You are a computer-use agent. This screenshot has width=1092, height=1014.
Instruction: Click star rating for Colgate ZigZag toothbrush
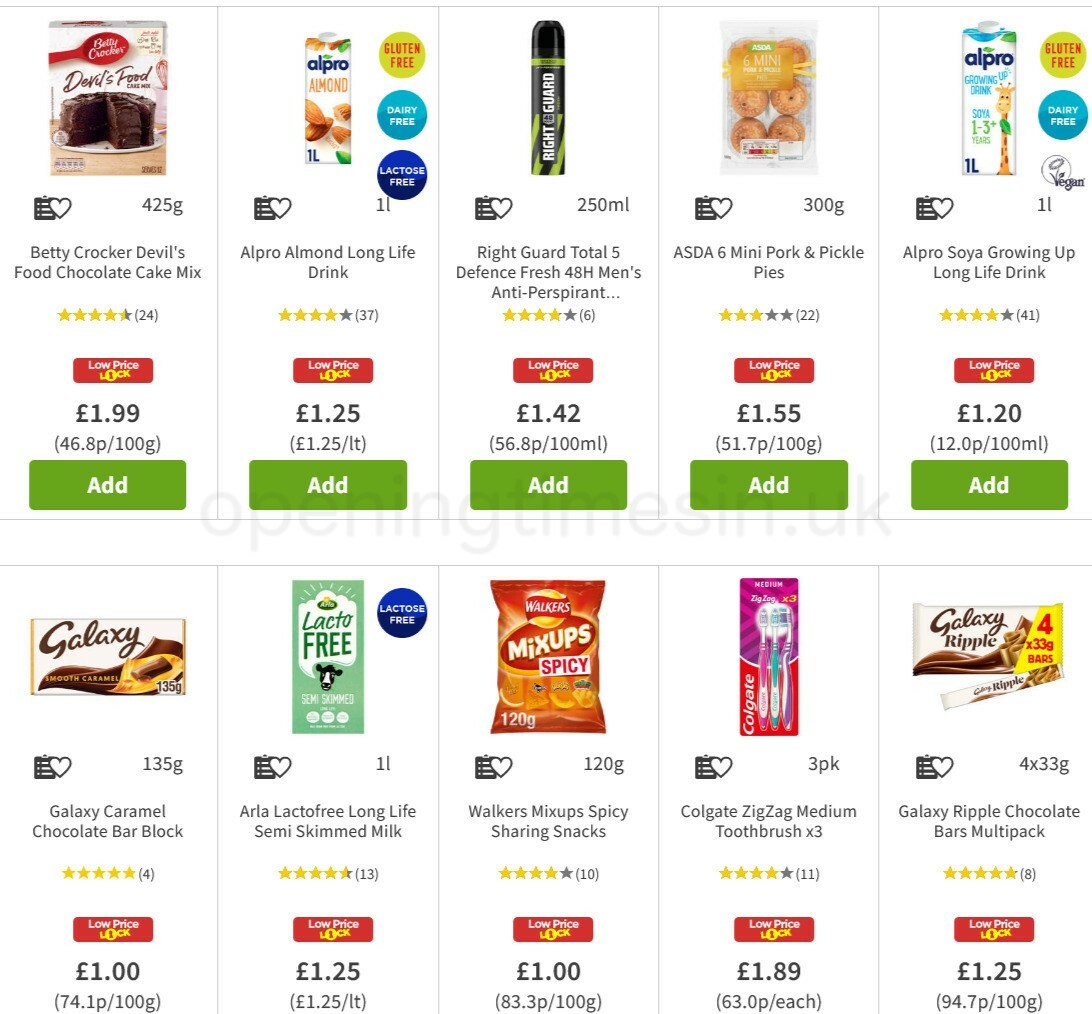point(769,872)
